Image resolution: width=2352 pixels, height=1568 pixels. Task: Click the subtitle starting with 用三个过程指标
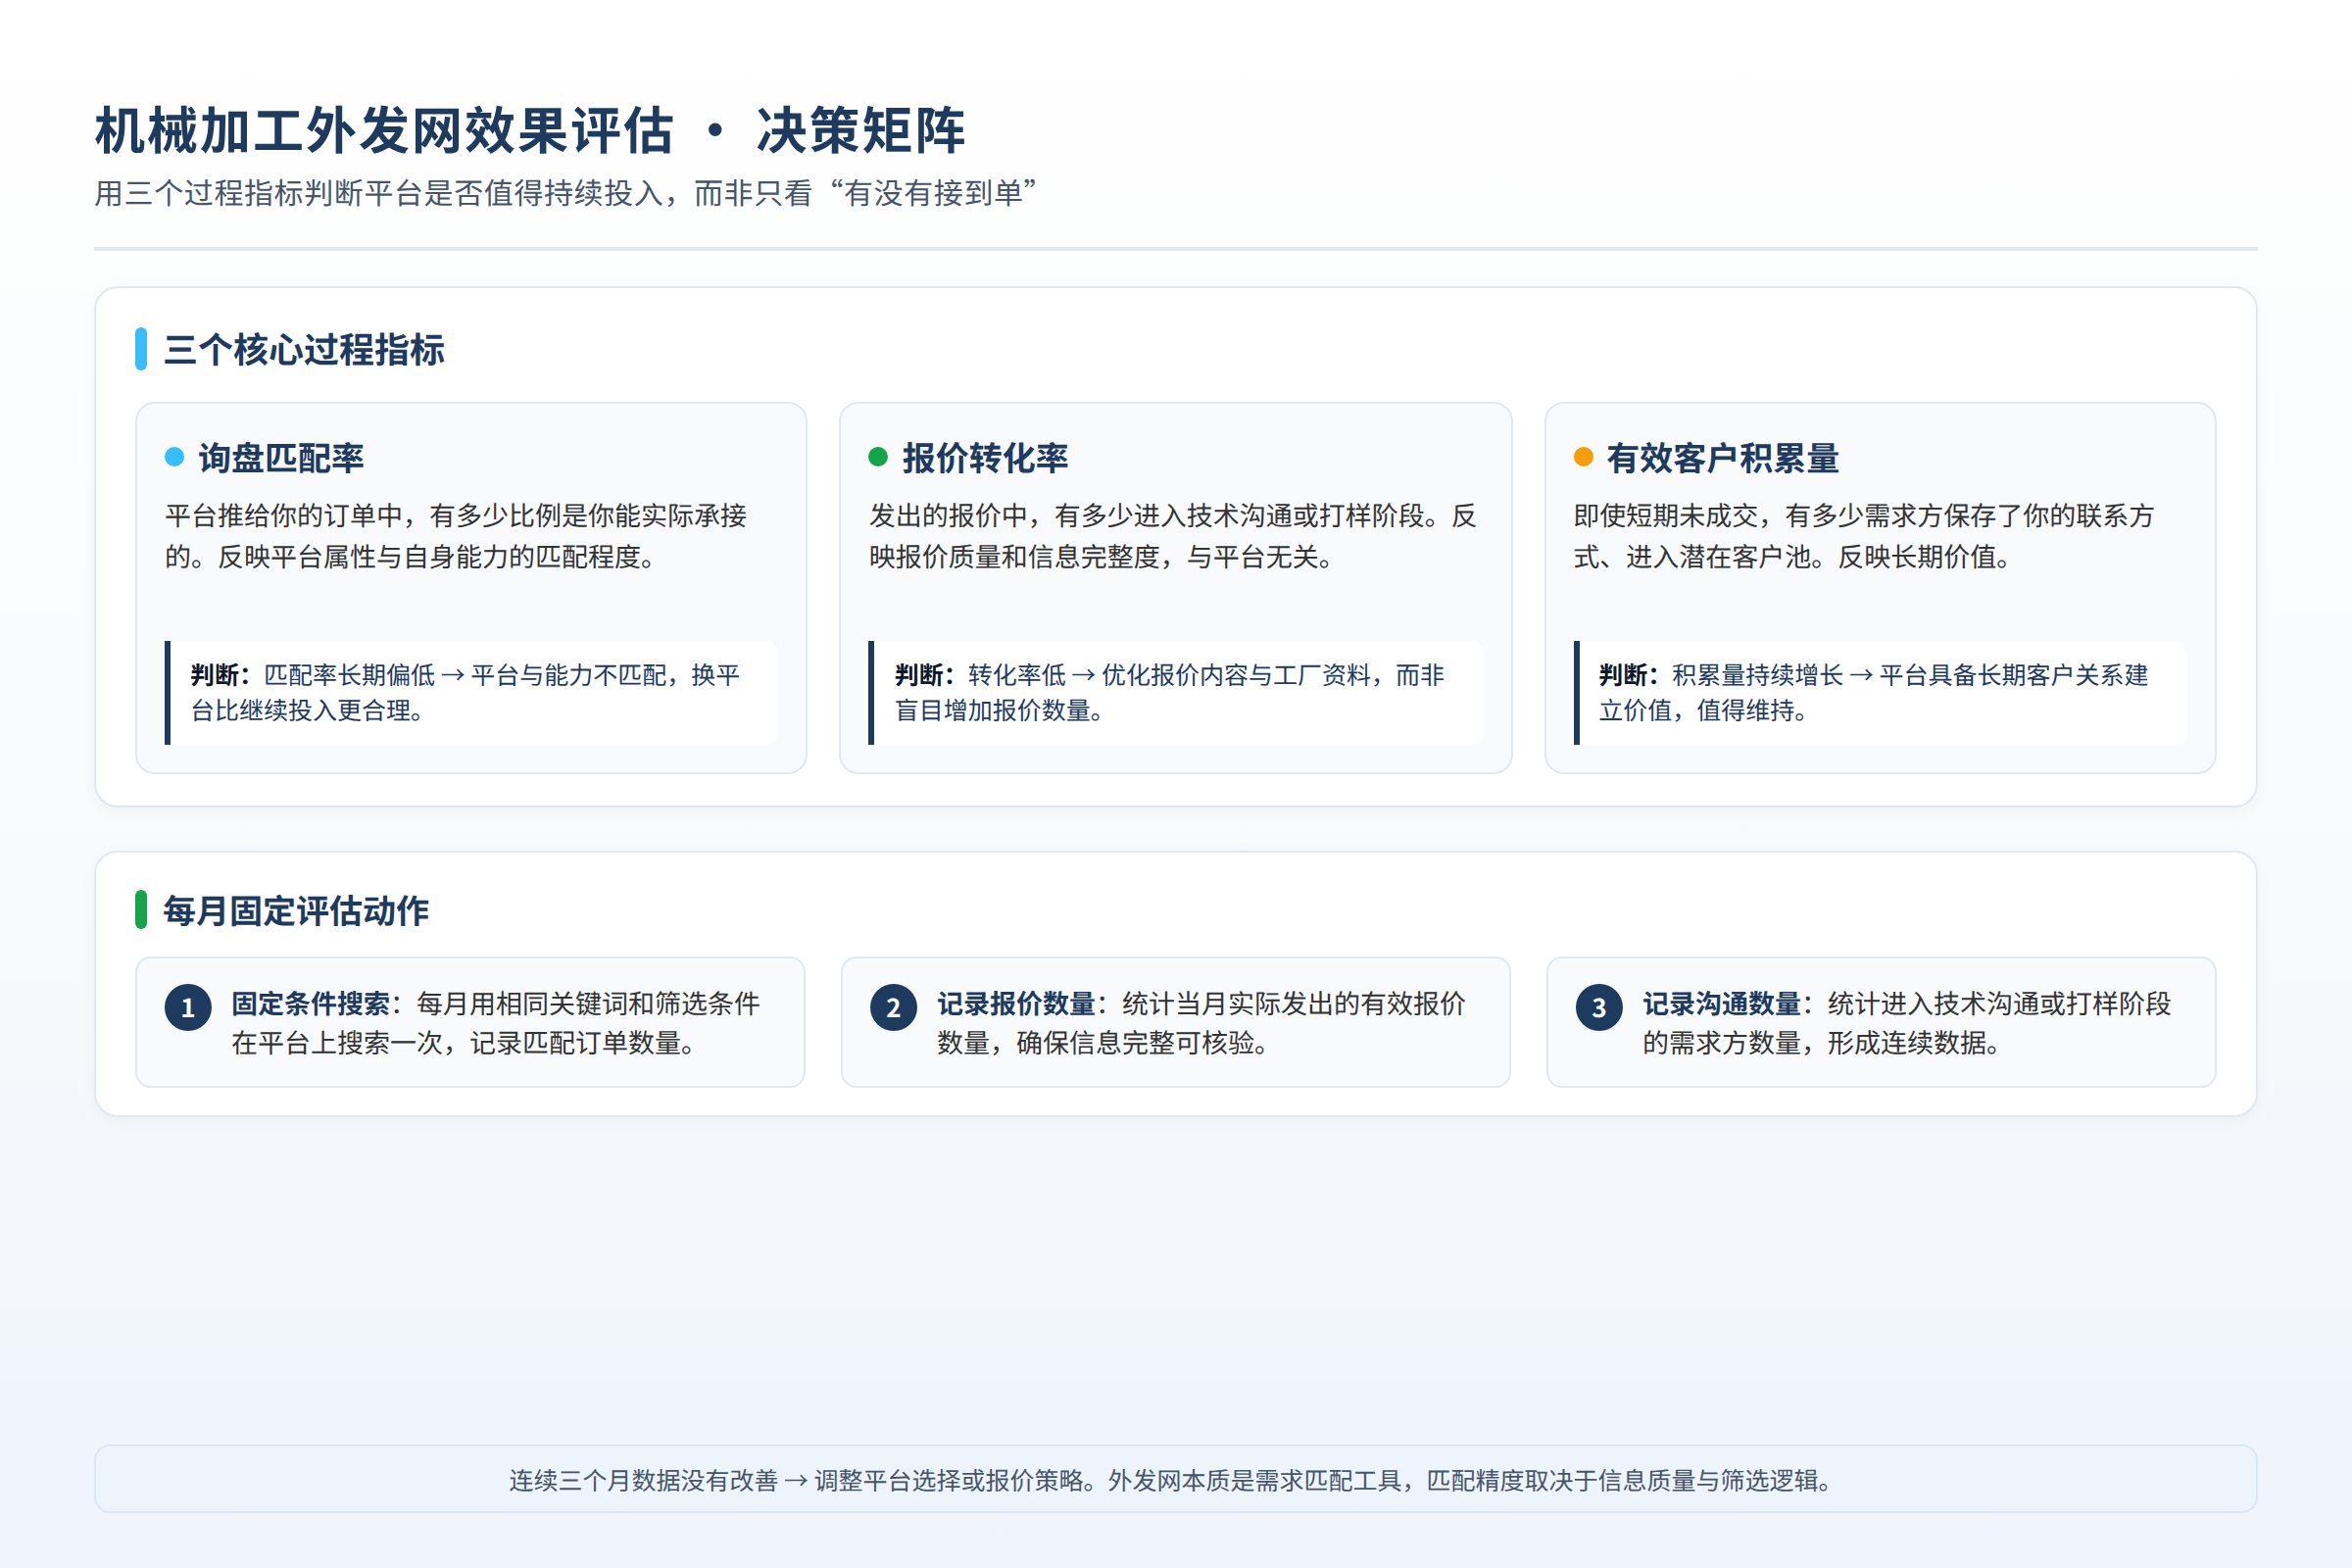566,193
